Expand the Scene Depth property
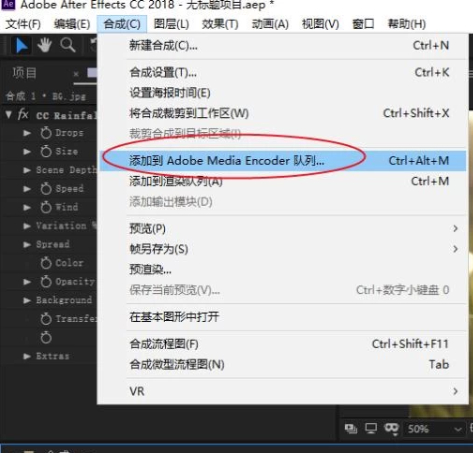The image size is (473, 453). (x=27, y=170)
